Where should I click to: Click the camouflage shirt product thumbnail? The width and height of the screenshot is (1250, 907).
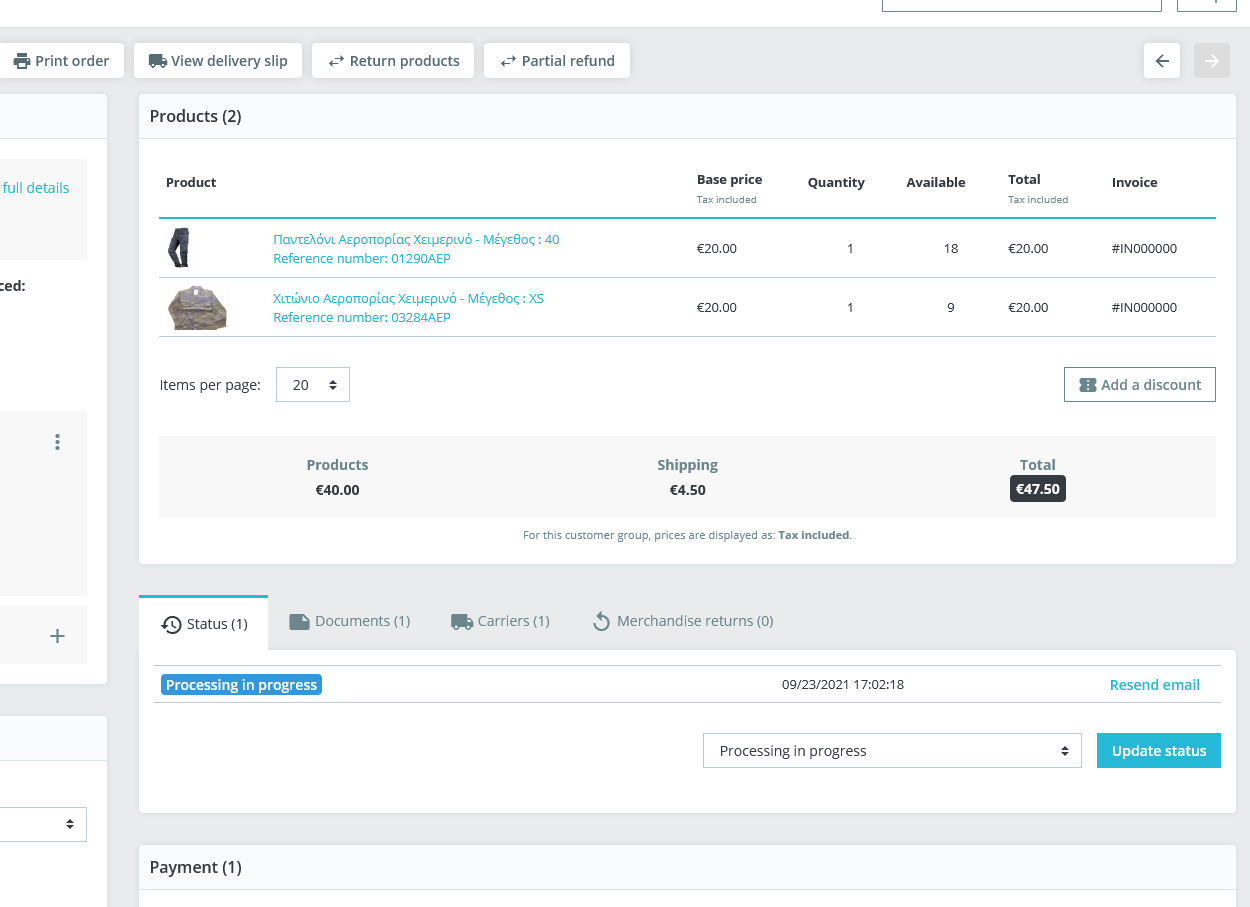(x=196, y=308)
